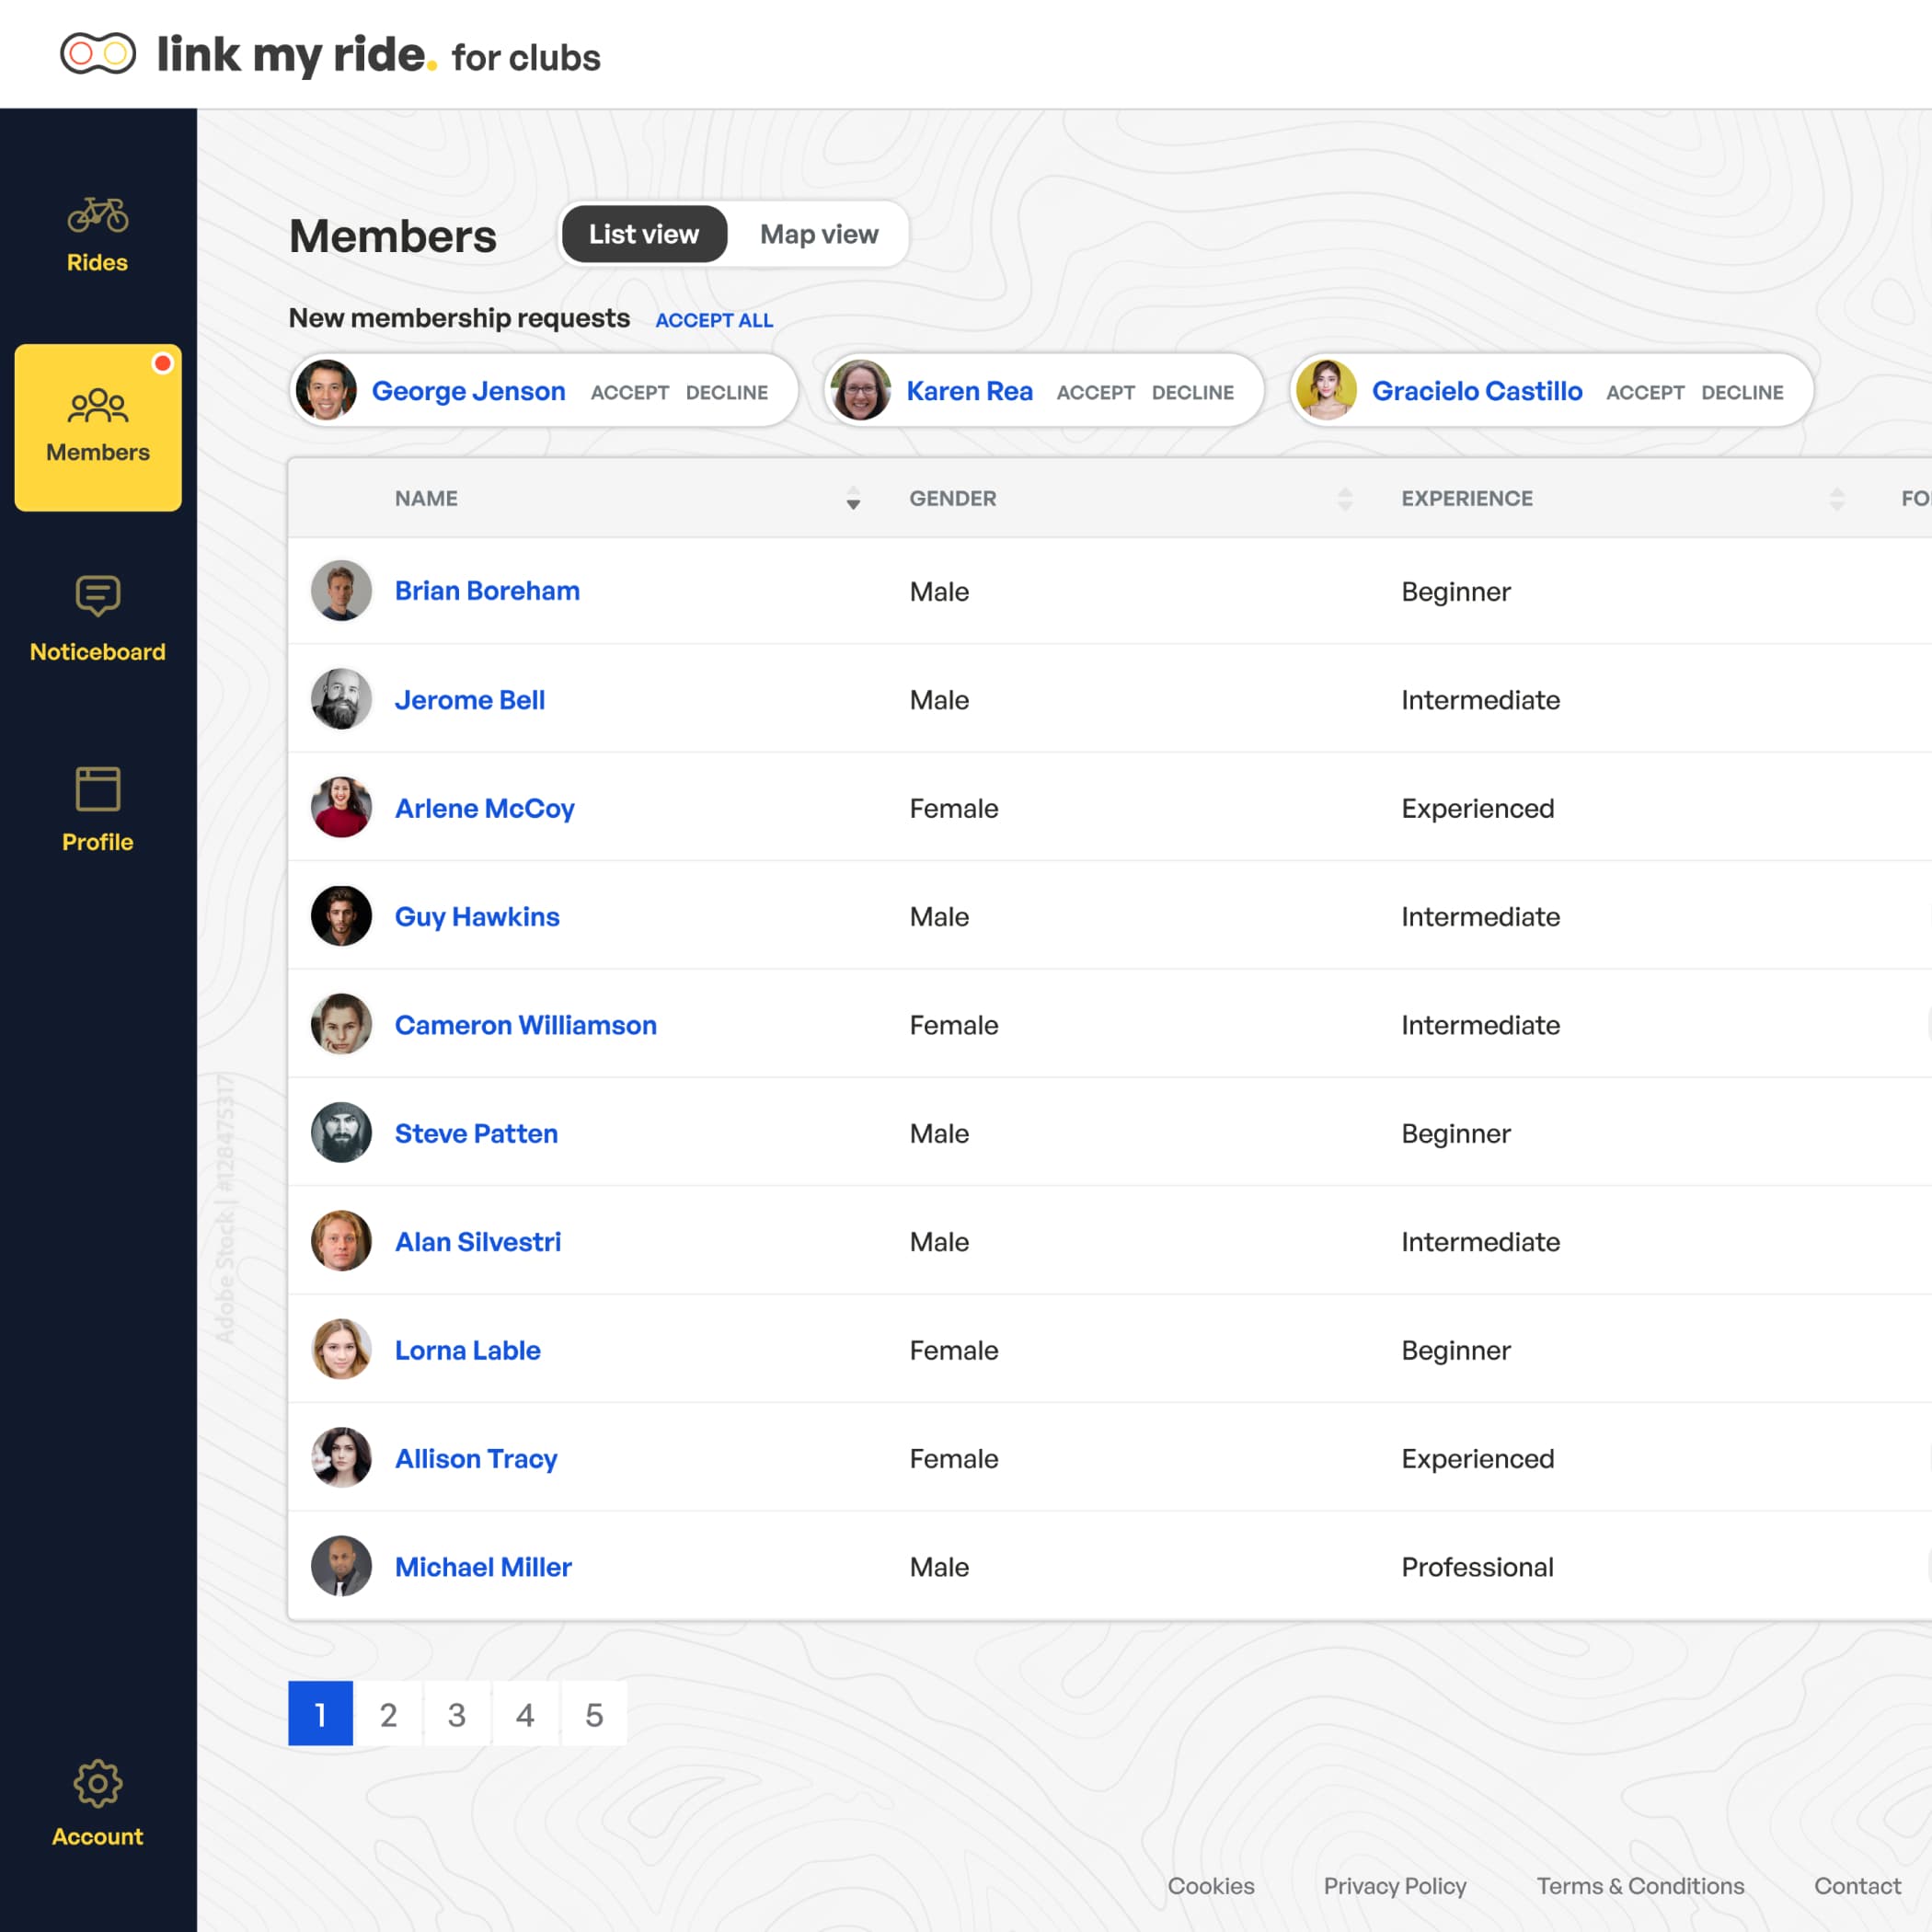The height and width of the screenshot is (1932, 1932).
Task: Click the Members people icon in sidebar
Action: click(97, 405)
